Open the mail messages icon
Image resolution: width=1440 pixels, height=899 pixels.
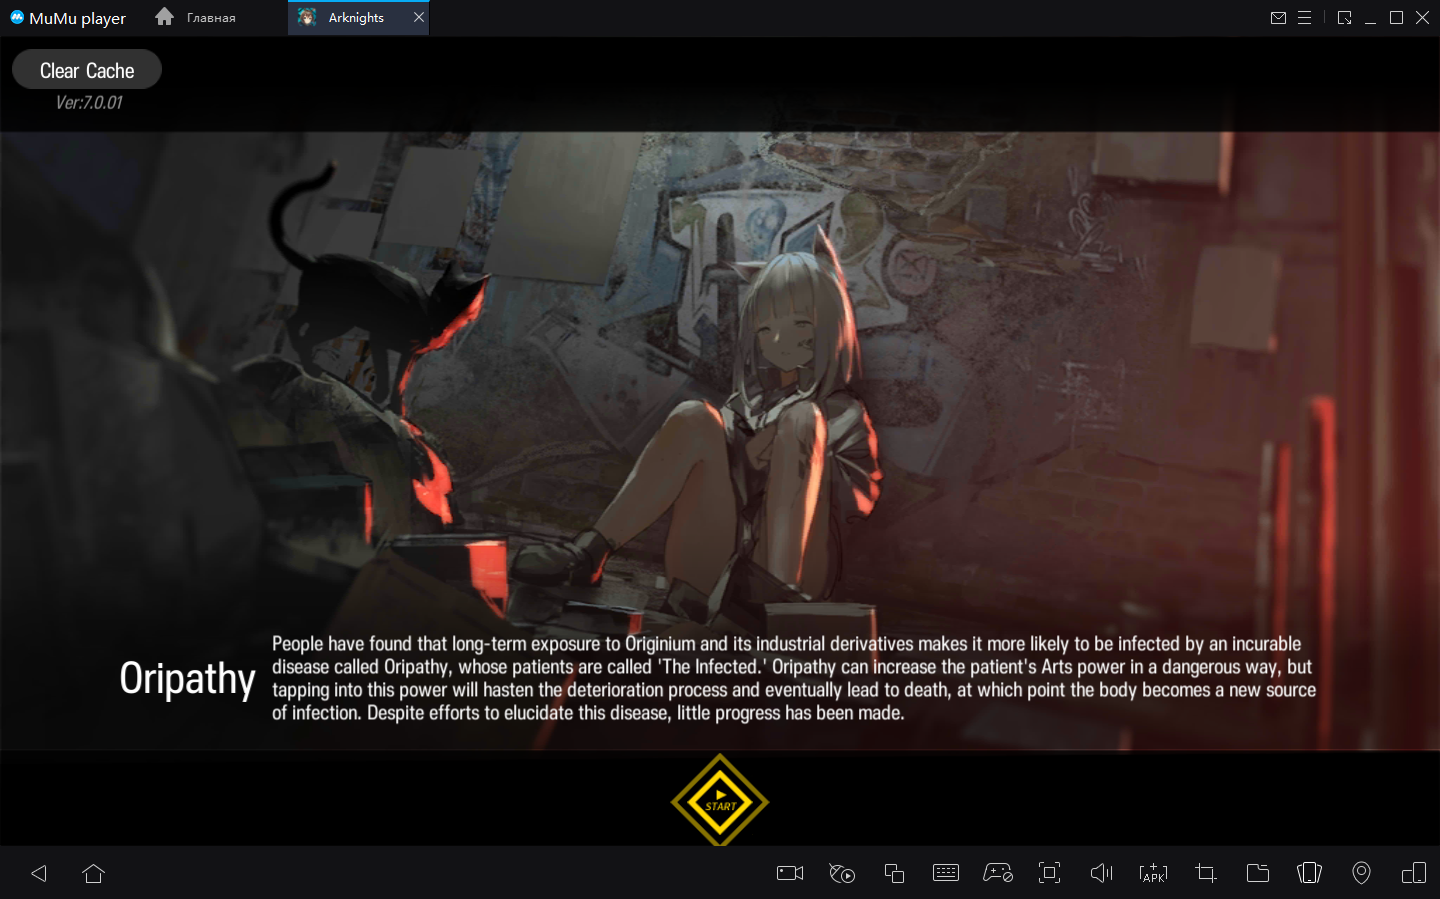point(1278,18)
